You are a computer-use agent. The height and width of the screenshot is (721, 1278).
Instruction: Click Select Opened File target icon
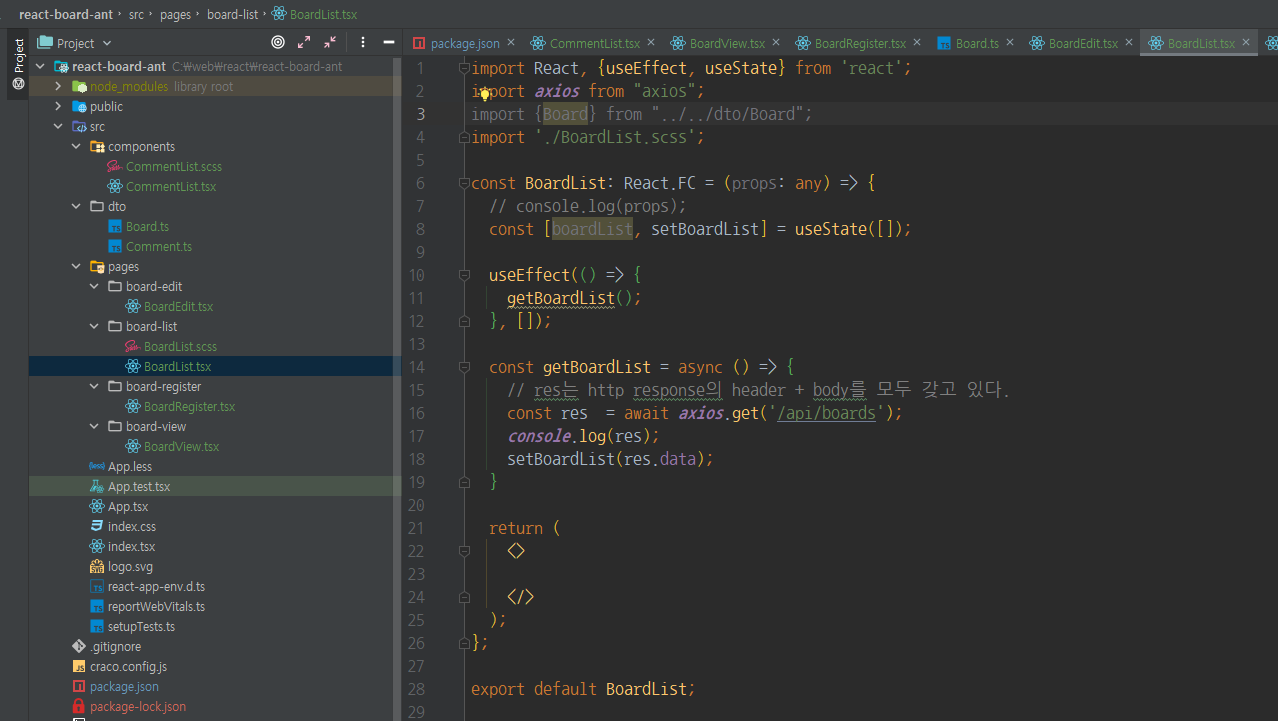pos(278,42)
